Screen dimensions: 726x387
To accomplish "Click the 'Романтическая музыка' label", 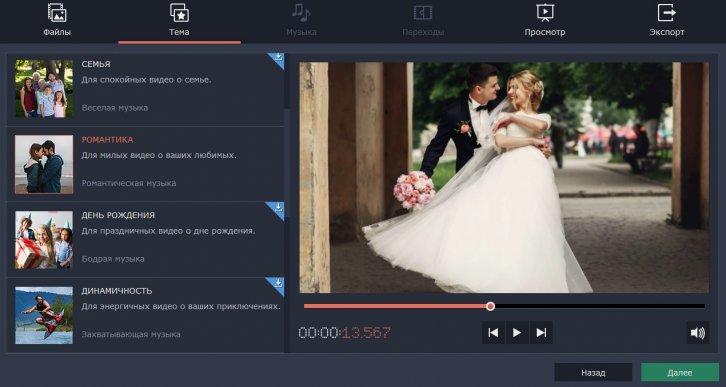I will coord(129,183).
